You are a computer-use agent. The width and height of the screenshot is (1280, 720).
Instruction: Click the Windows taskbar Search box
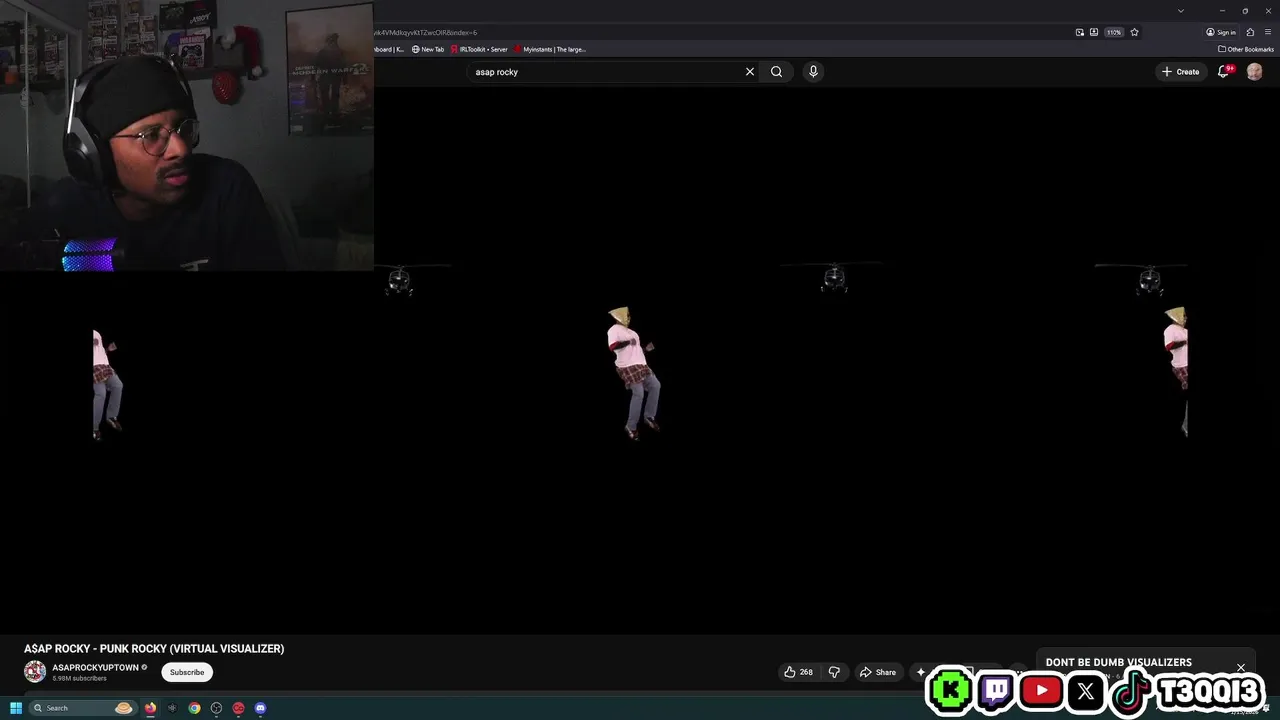point(81,708)
